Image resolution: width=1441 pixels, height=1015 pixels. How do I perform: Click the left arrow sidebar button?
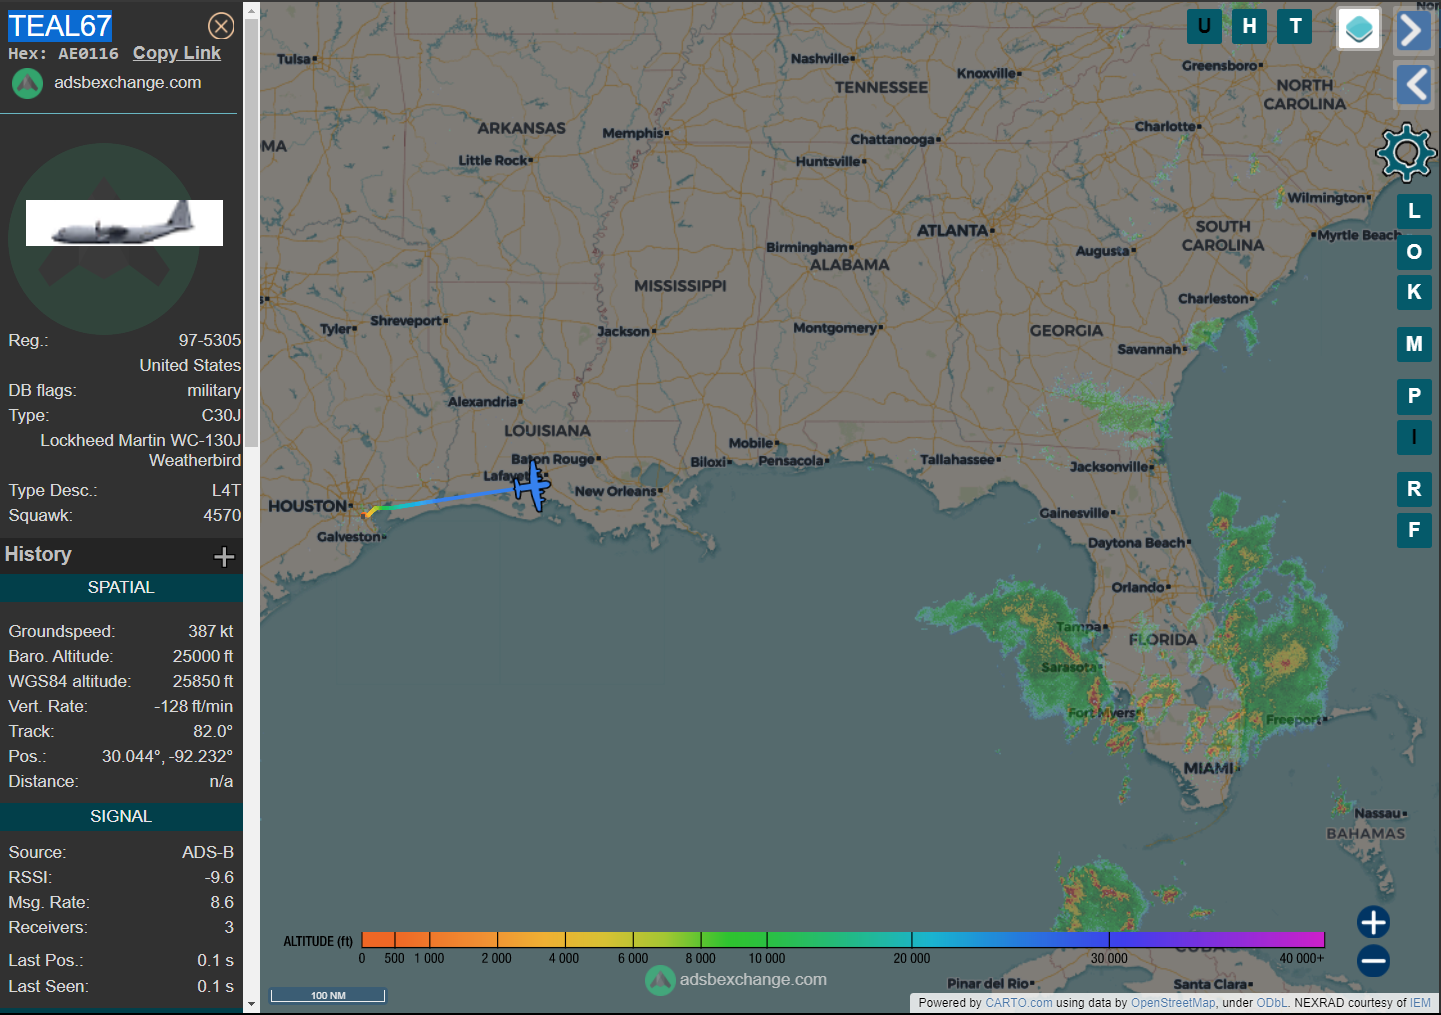pos(1414,85)
